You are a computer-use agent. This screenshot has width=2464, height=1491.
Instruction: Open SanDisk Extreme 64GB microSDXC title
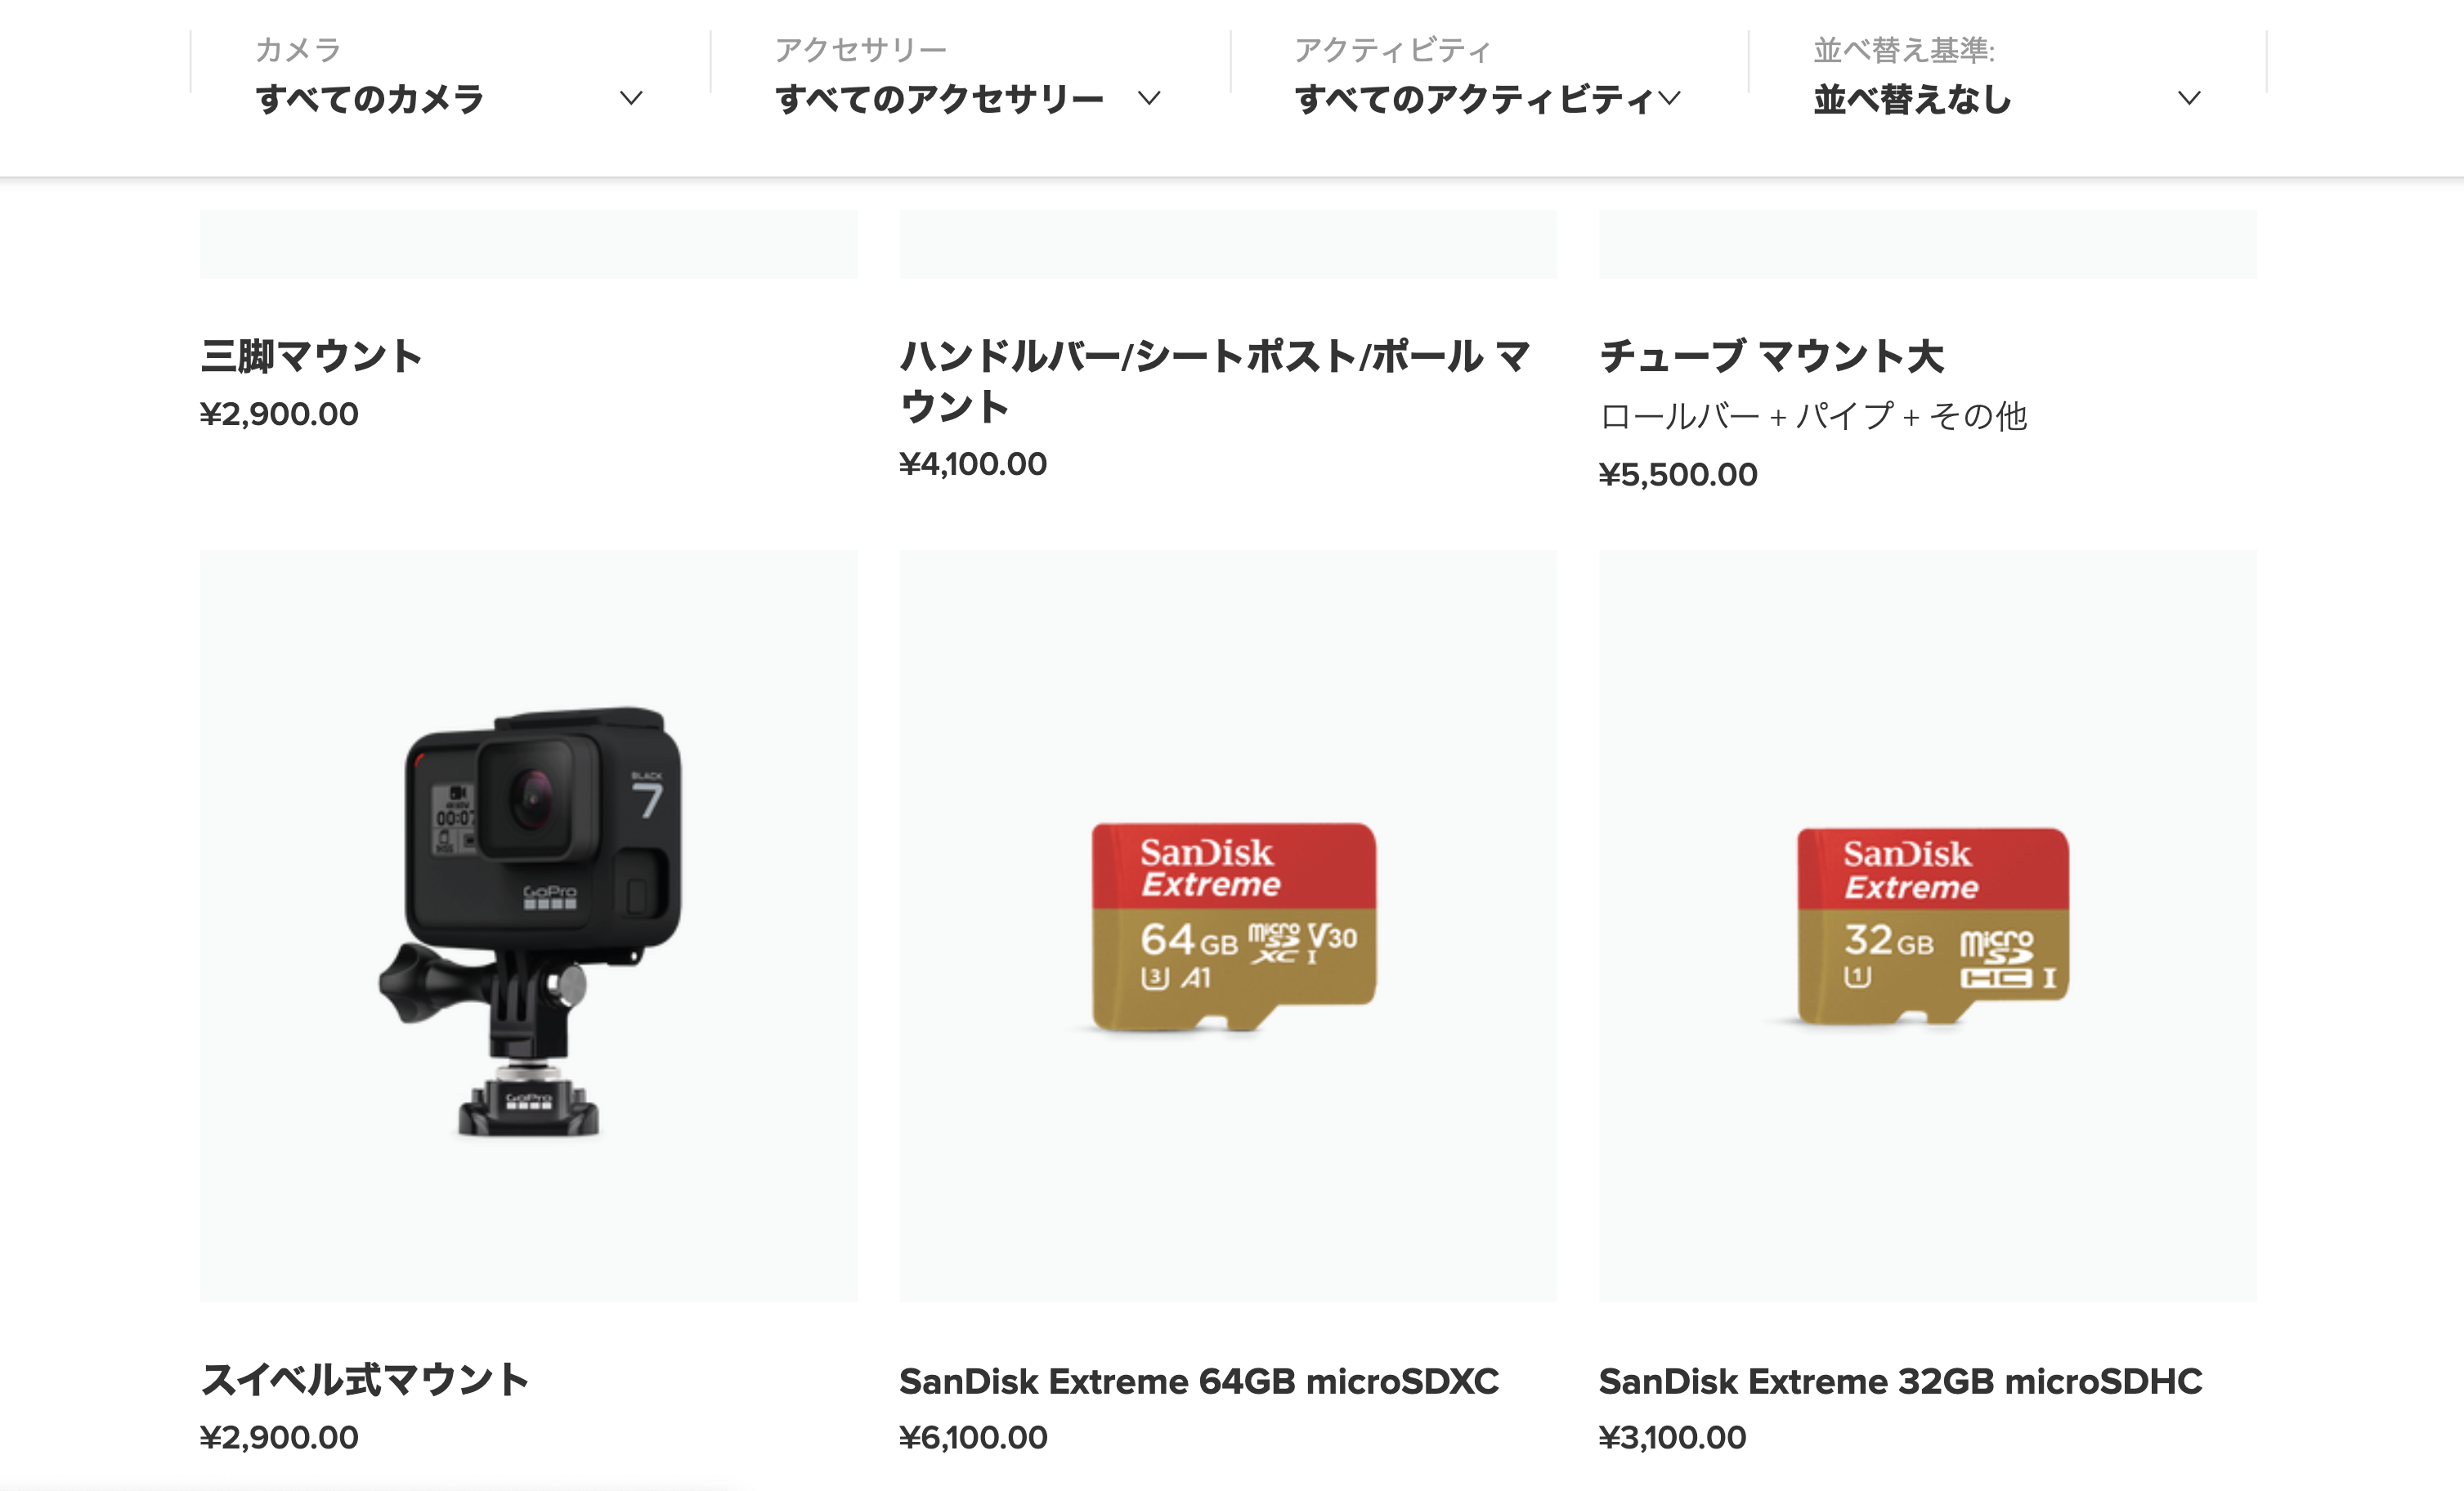coord(1199,1381)
